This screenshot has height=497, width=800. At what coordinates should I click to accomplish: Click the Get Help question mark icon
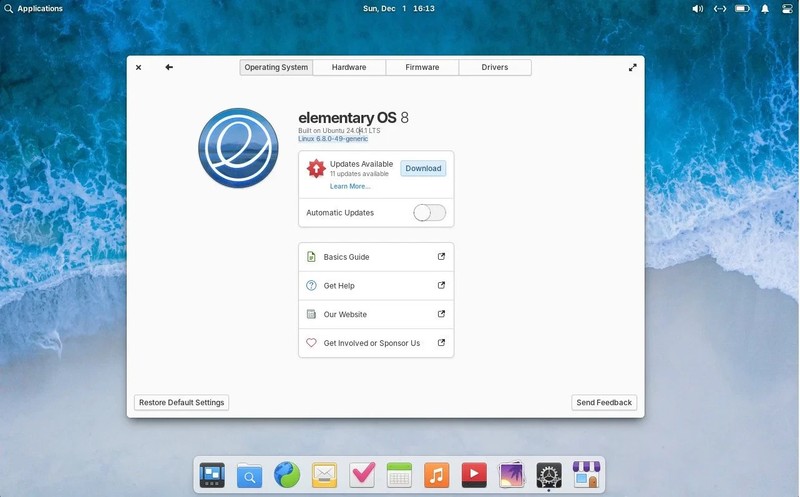click(311, 285)
